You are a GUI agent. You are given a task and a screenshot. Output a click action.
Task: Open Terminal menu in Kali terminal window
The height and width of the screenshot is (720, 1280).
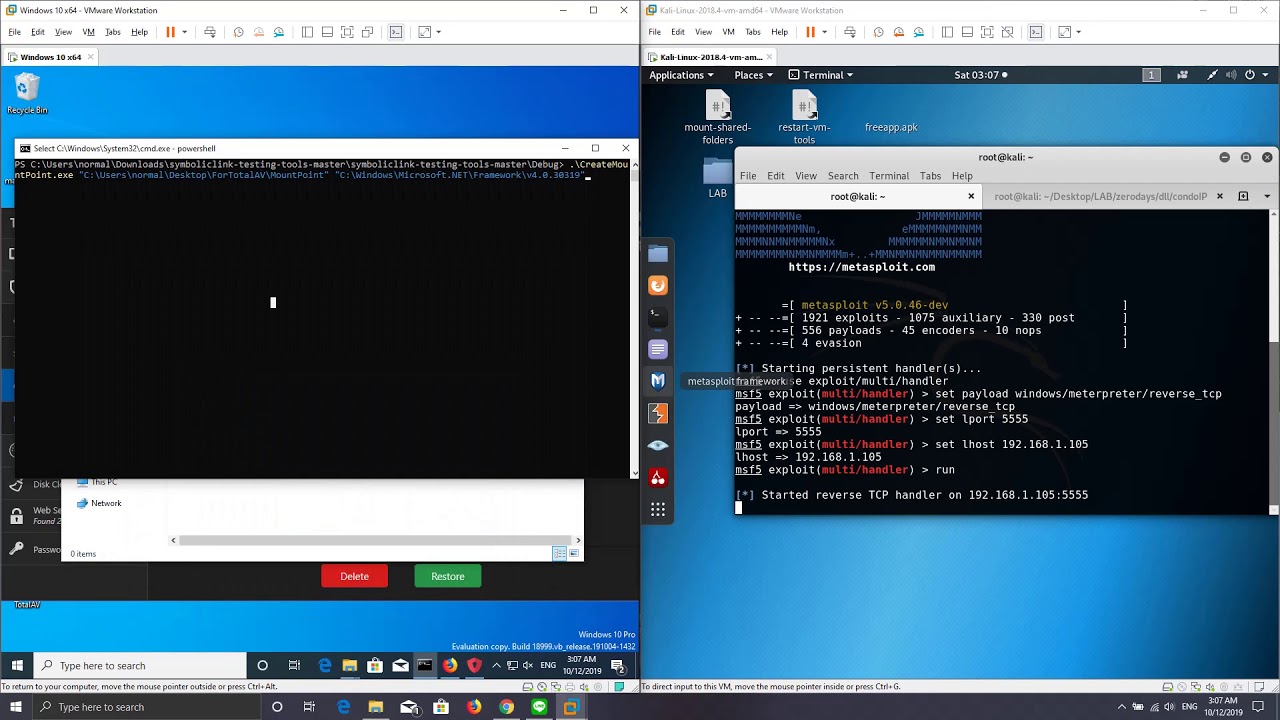[x=889, y=176]
